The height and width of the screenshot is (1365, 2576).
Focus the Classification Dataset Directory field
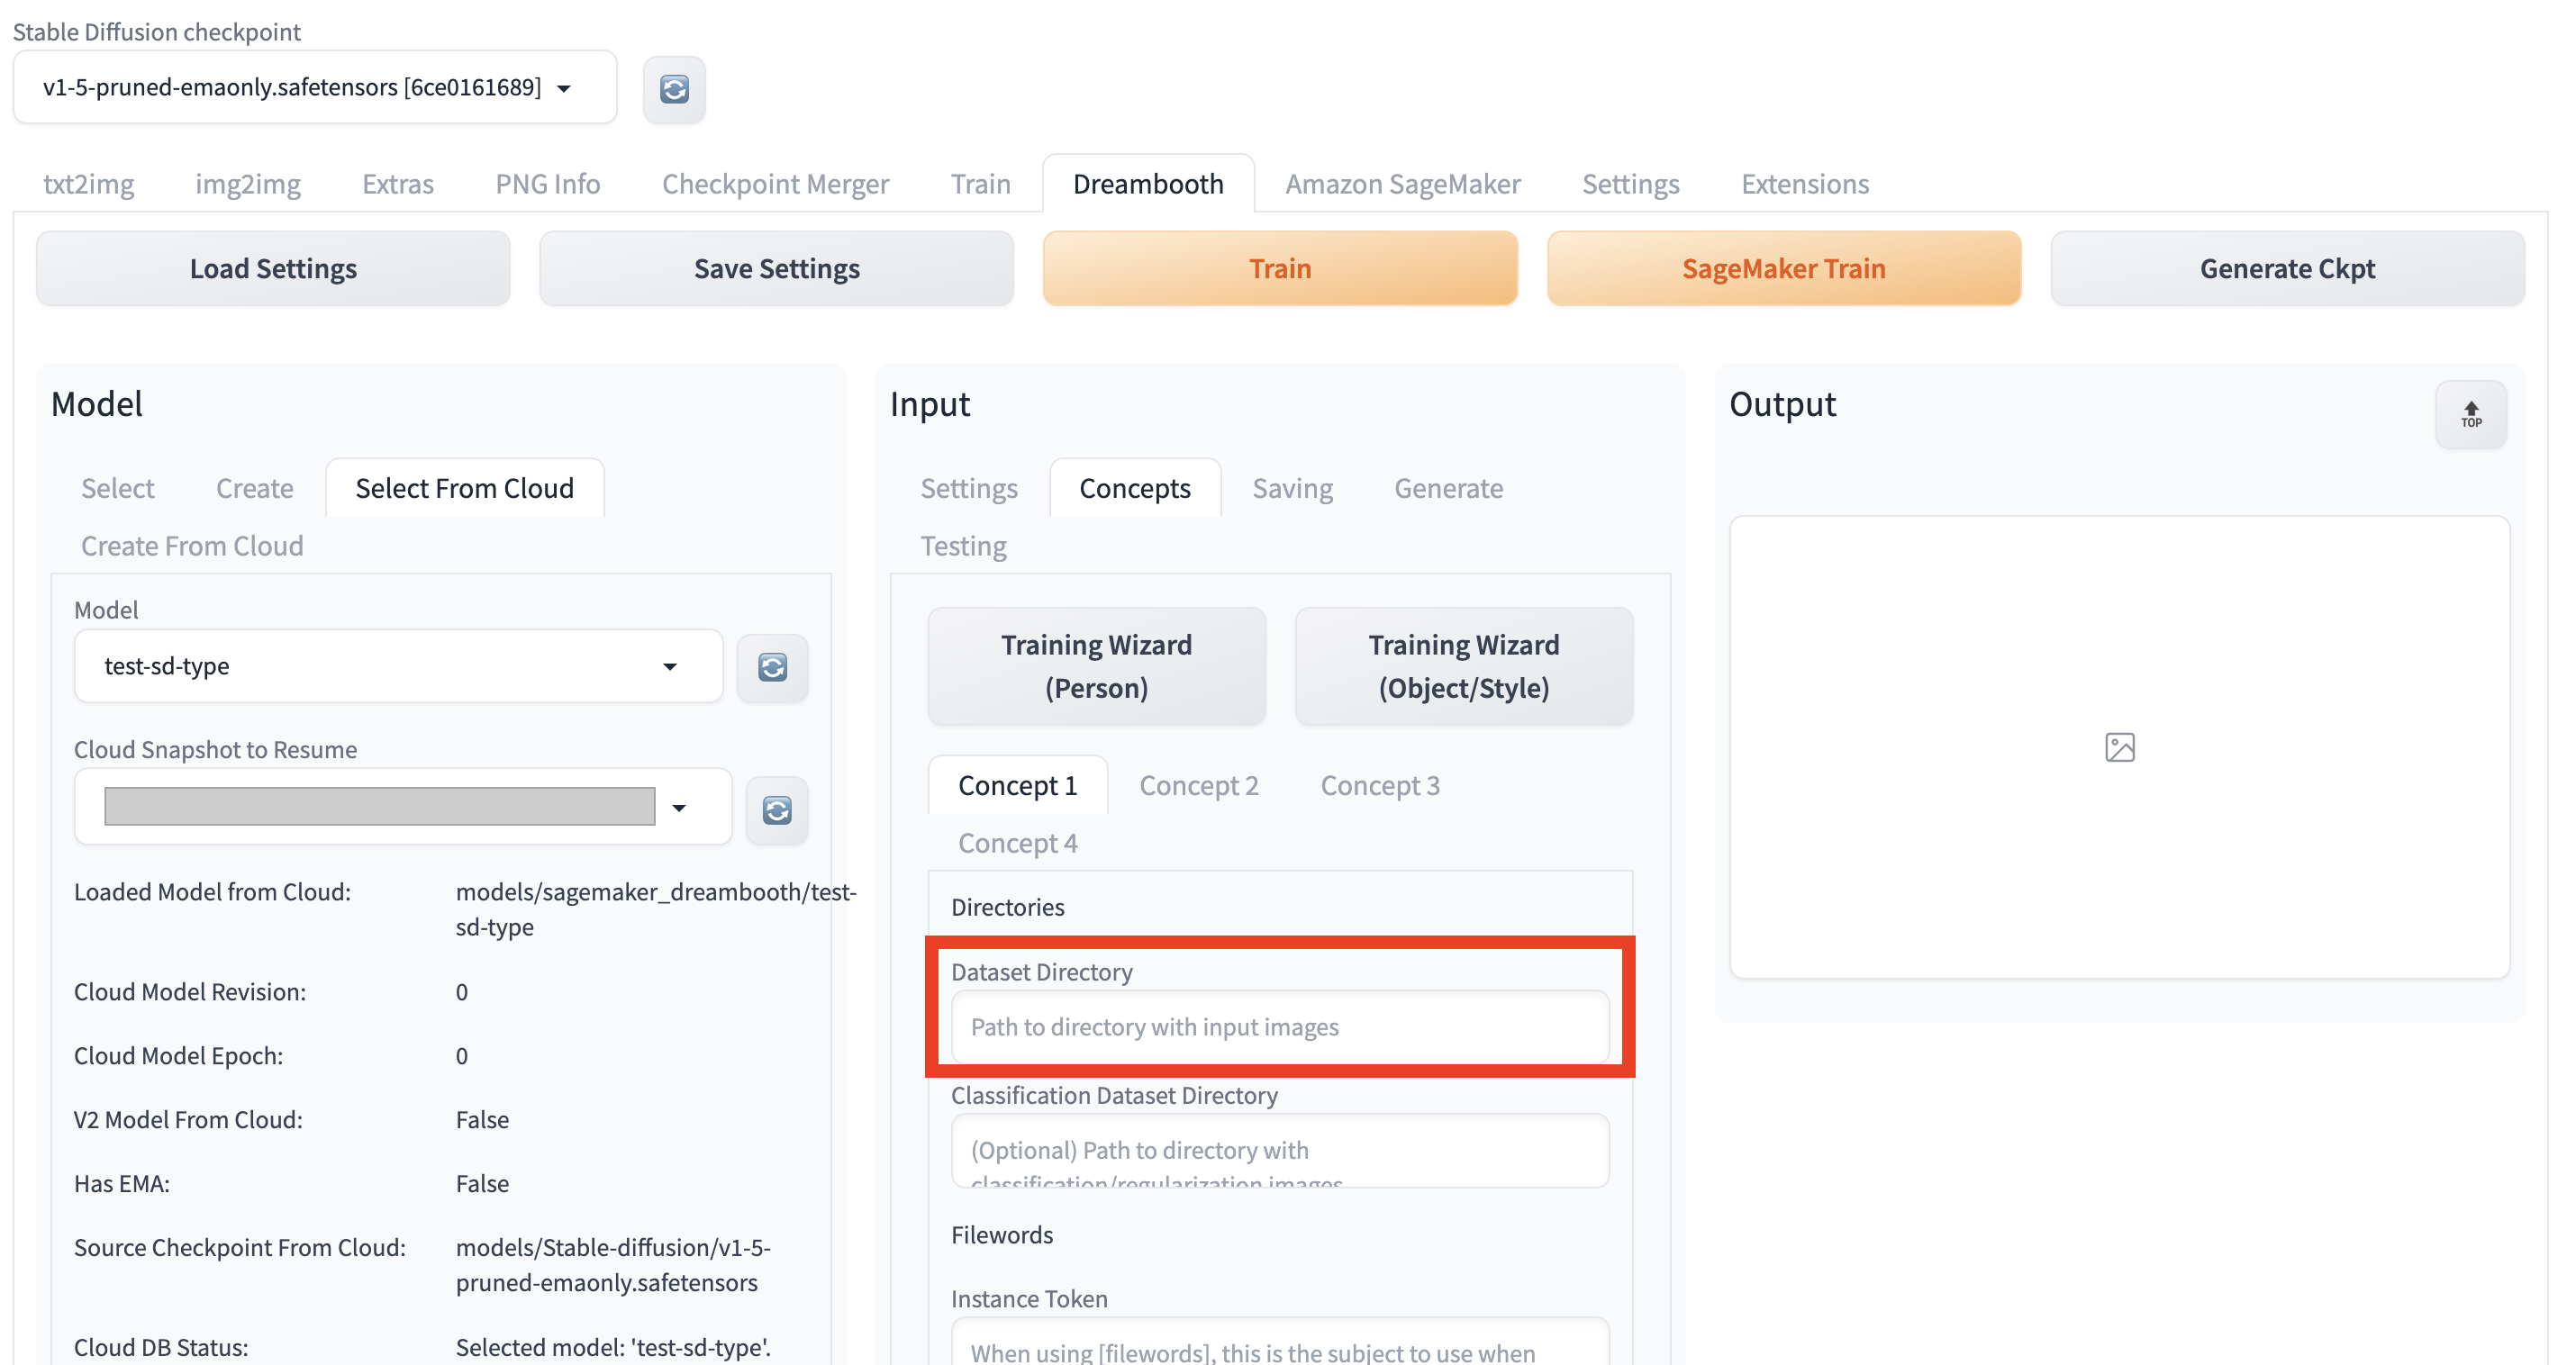tap(1279, 1150)
